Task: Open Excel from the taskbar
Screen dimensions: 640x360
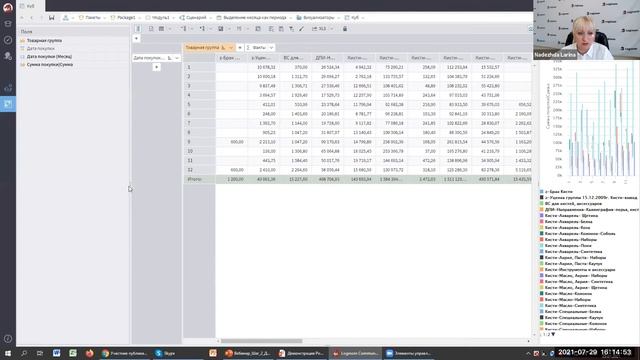Action: tap(73, 353)
